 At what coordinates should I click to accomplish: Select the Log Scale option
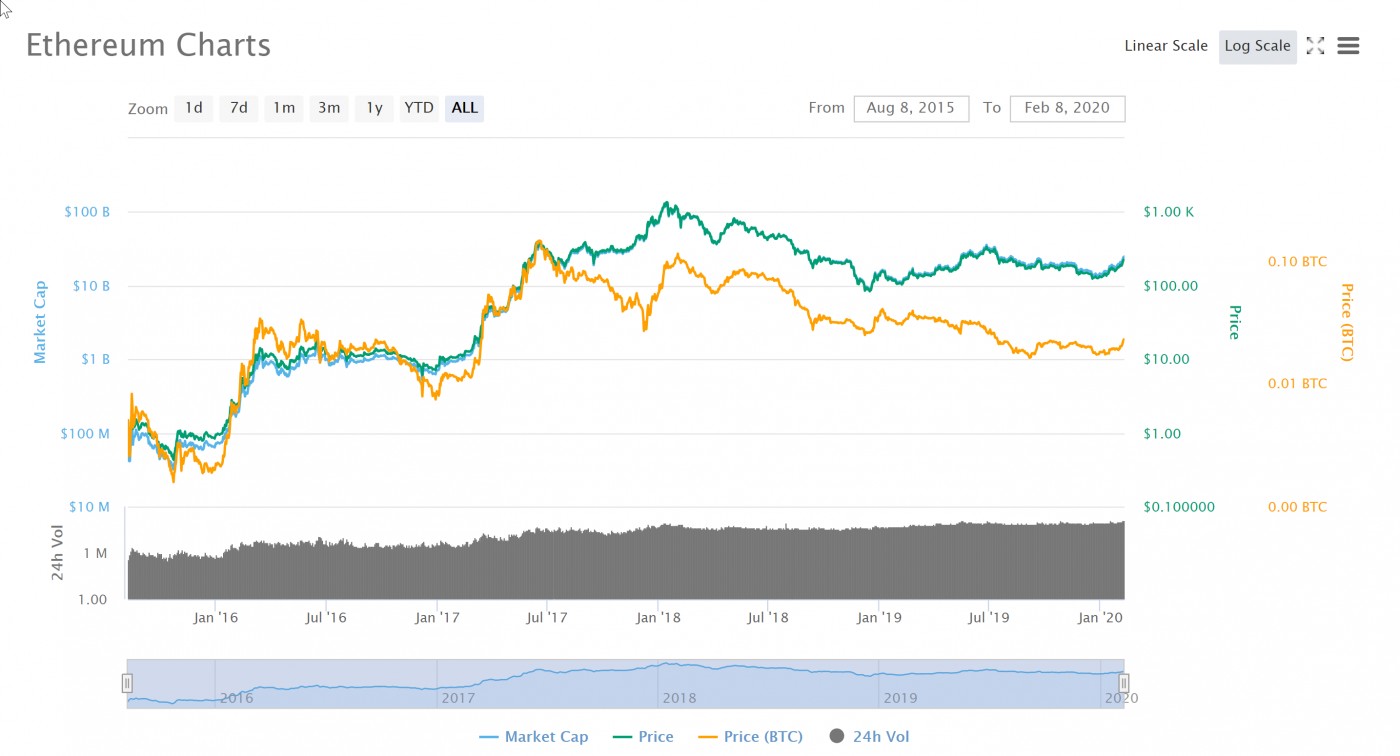(1258, 46)
